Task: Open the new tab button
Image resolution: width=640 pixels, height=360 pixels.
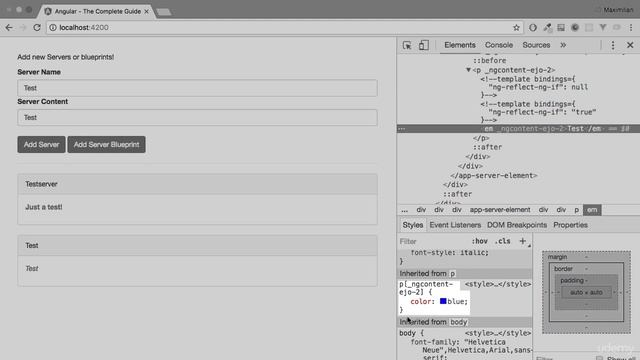Action: coord(164,12)
